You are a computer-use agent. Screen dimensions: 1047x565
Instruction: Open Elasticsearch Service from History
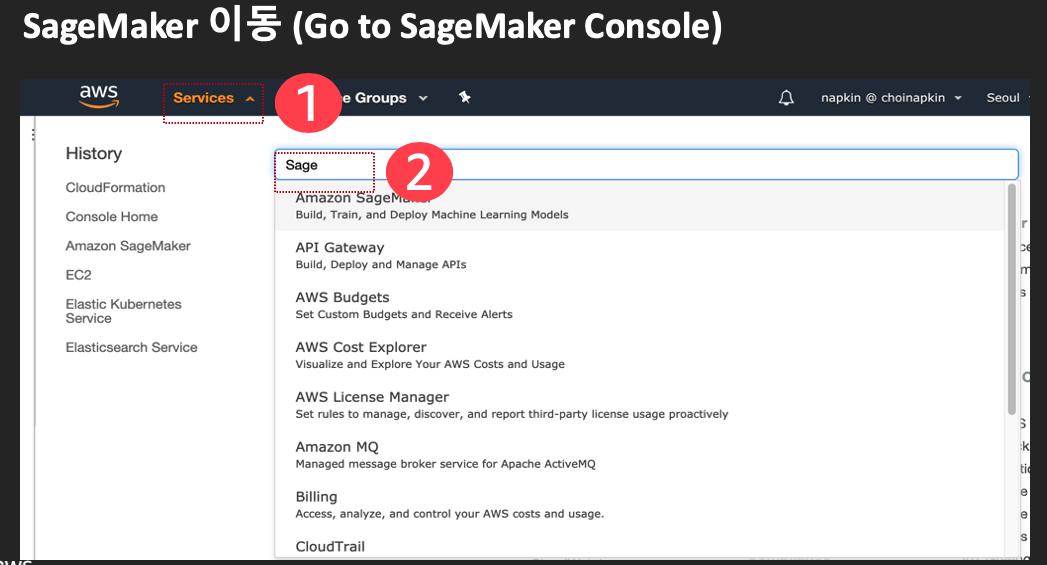(131, 347)
